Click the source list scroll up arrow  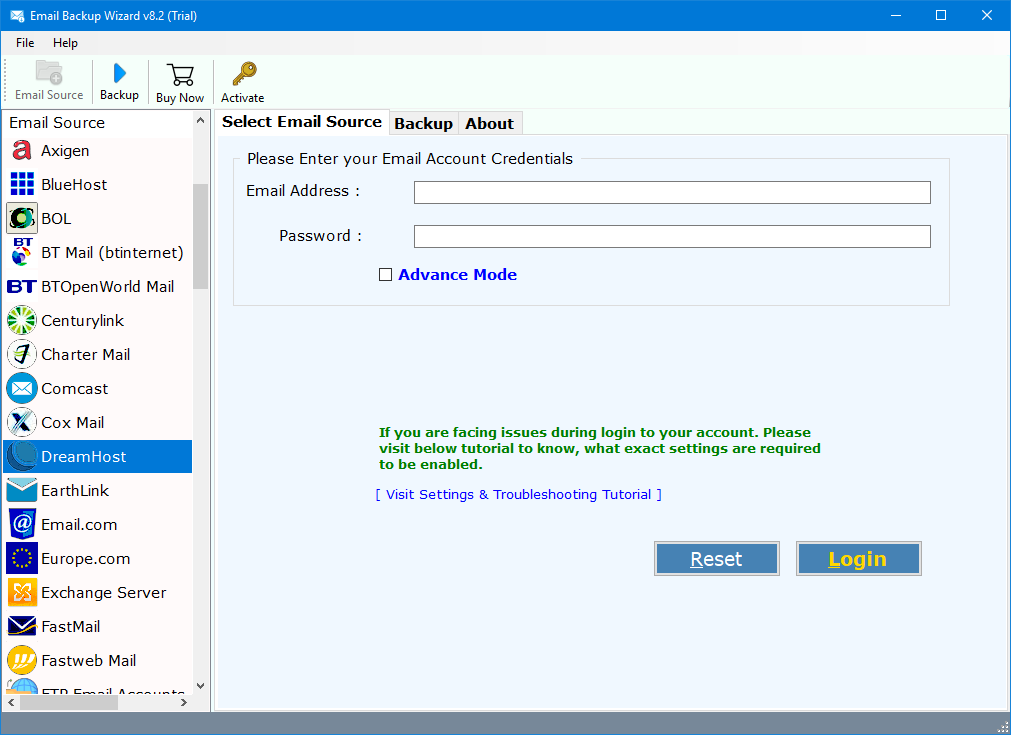[201, 121]
